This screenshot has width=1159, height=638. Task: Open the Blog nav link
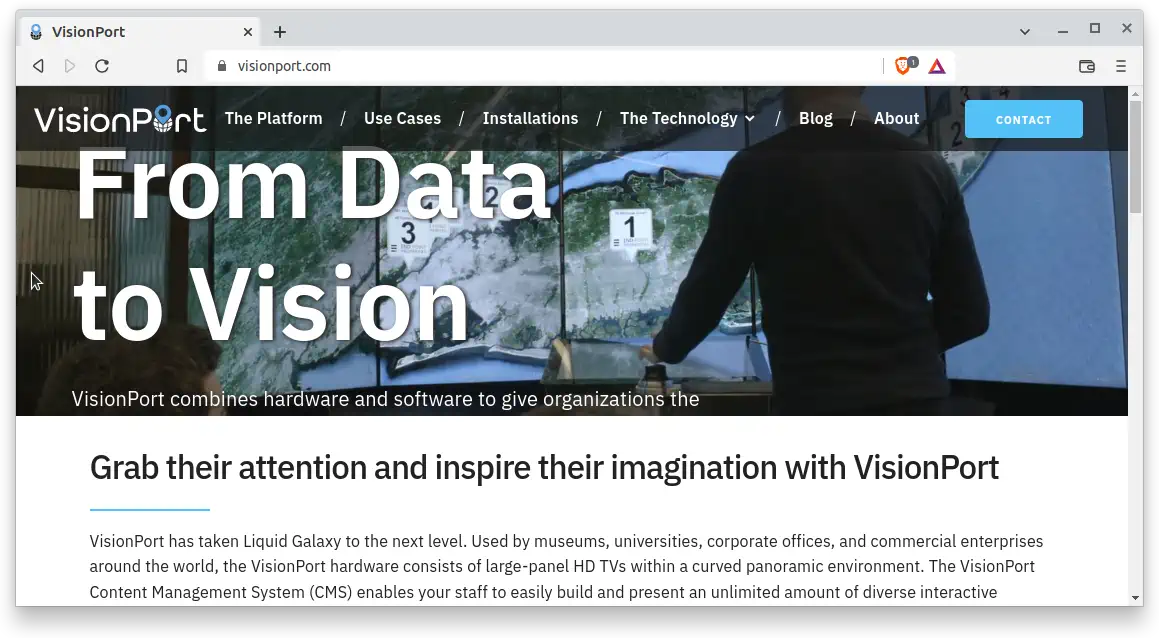point(815,118)
